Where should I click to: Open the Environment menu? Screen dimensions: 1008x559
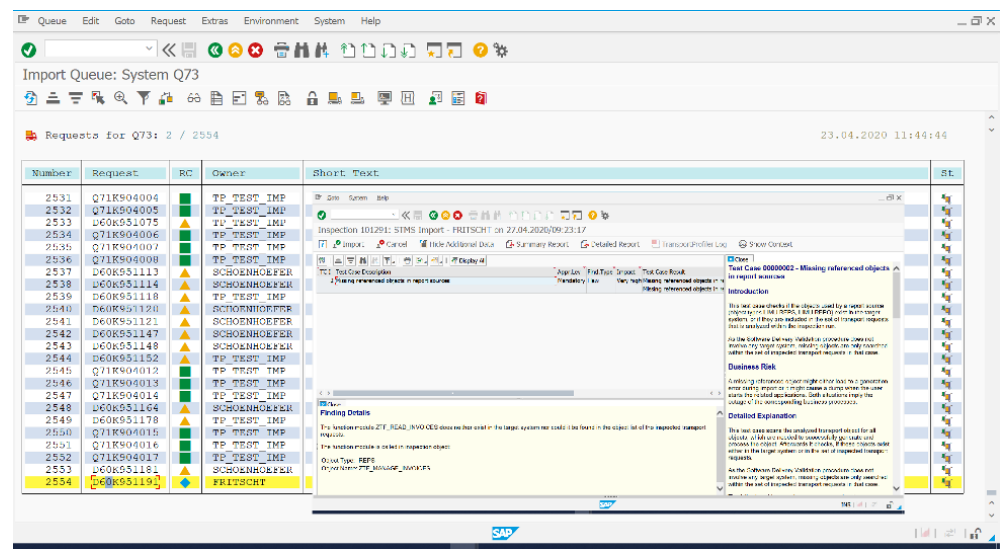(271, 21)
